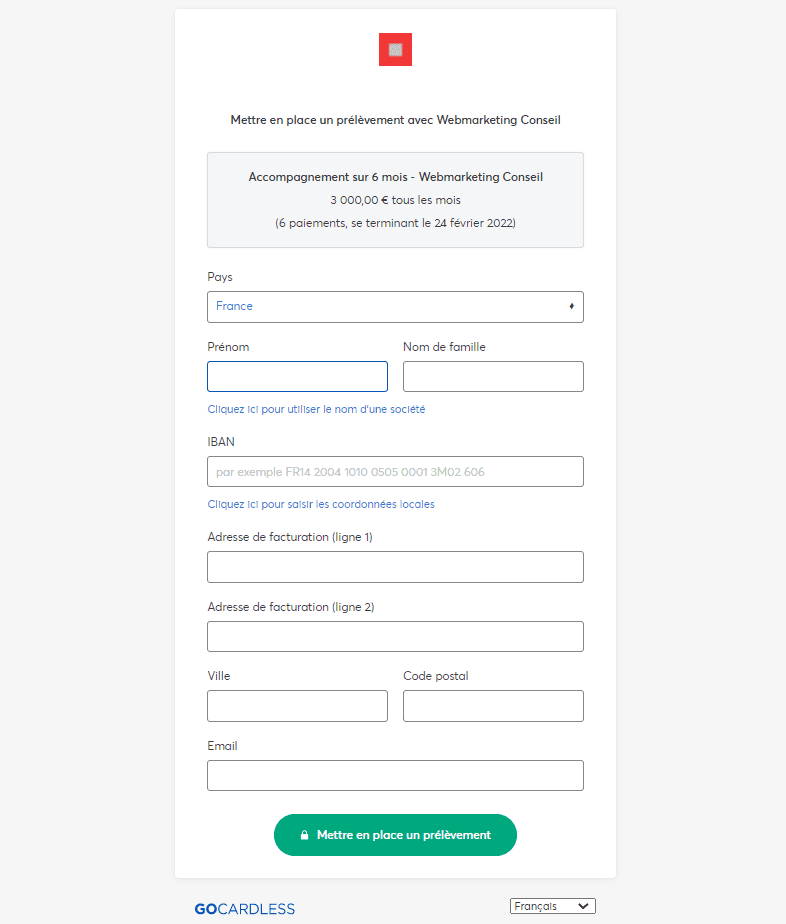The width and height of the screenshot is (786, 924).
Task: Click link to enter local bank details
Action: [x=321, y=504]
